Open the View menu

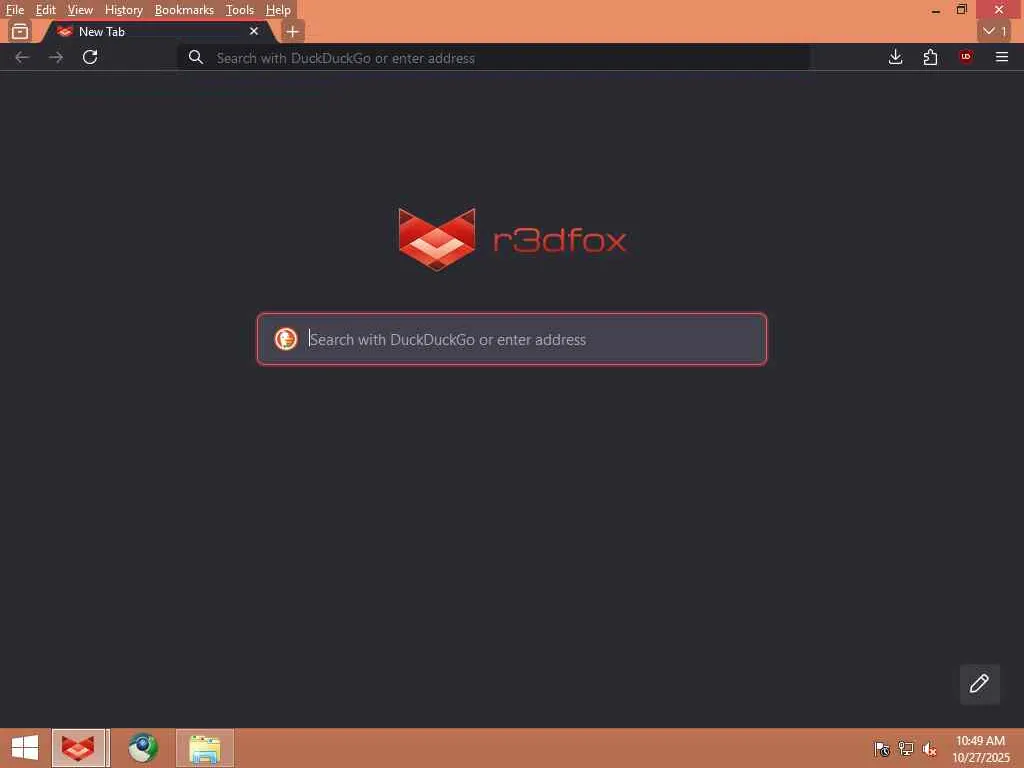point(80,10)
